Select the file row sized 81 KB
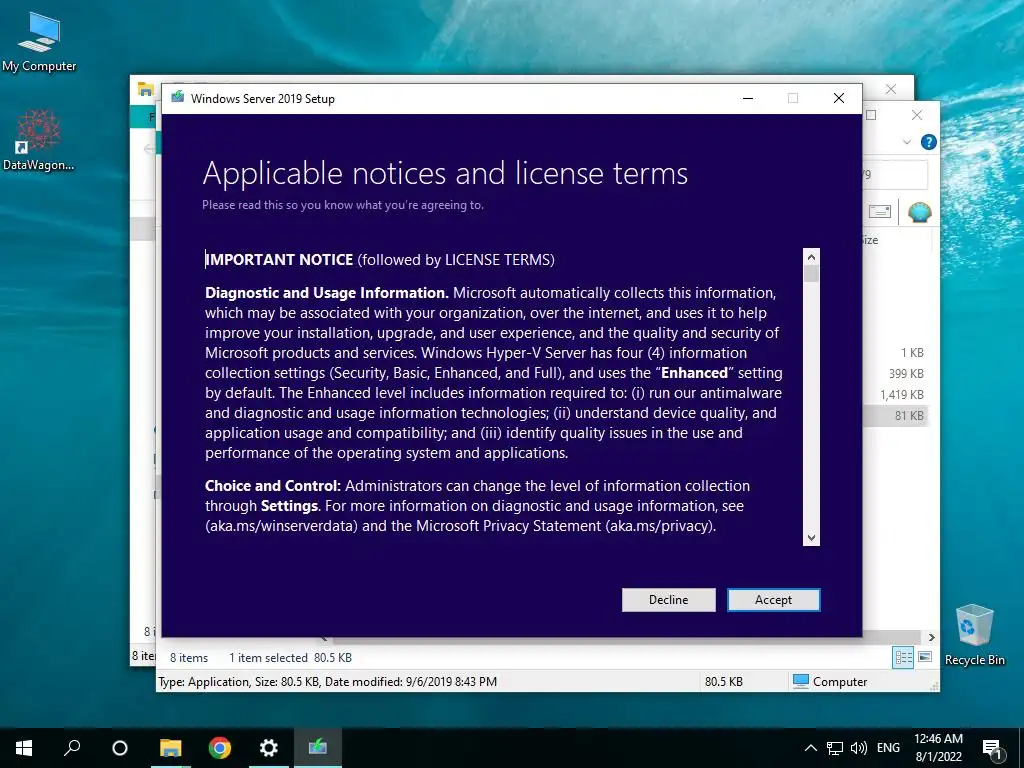 tap(895, 415)
